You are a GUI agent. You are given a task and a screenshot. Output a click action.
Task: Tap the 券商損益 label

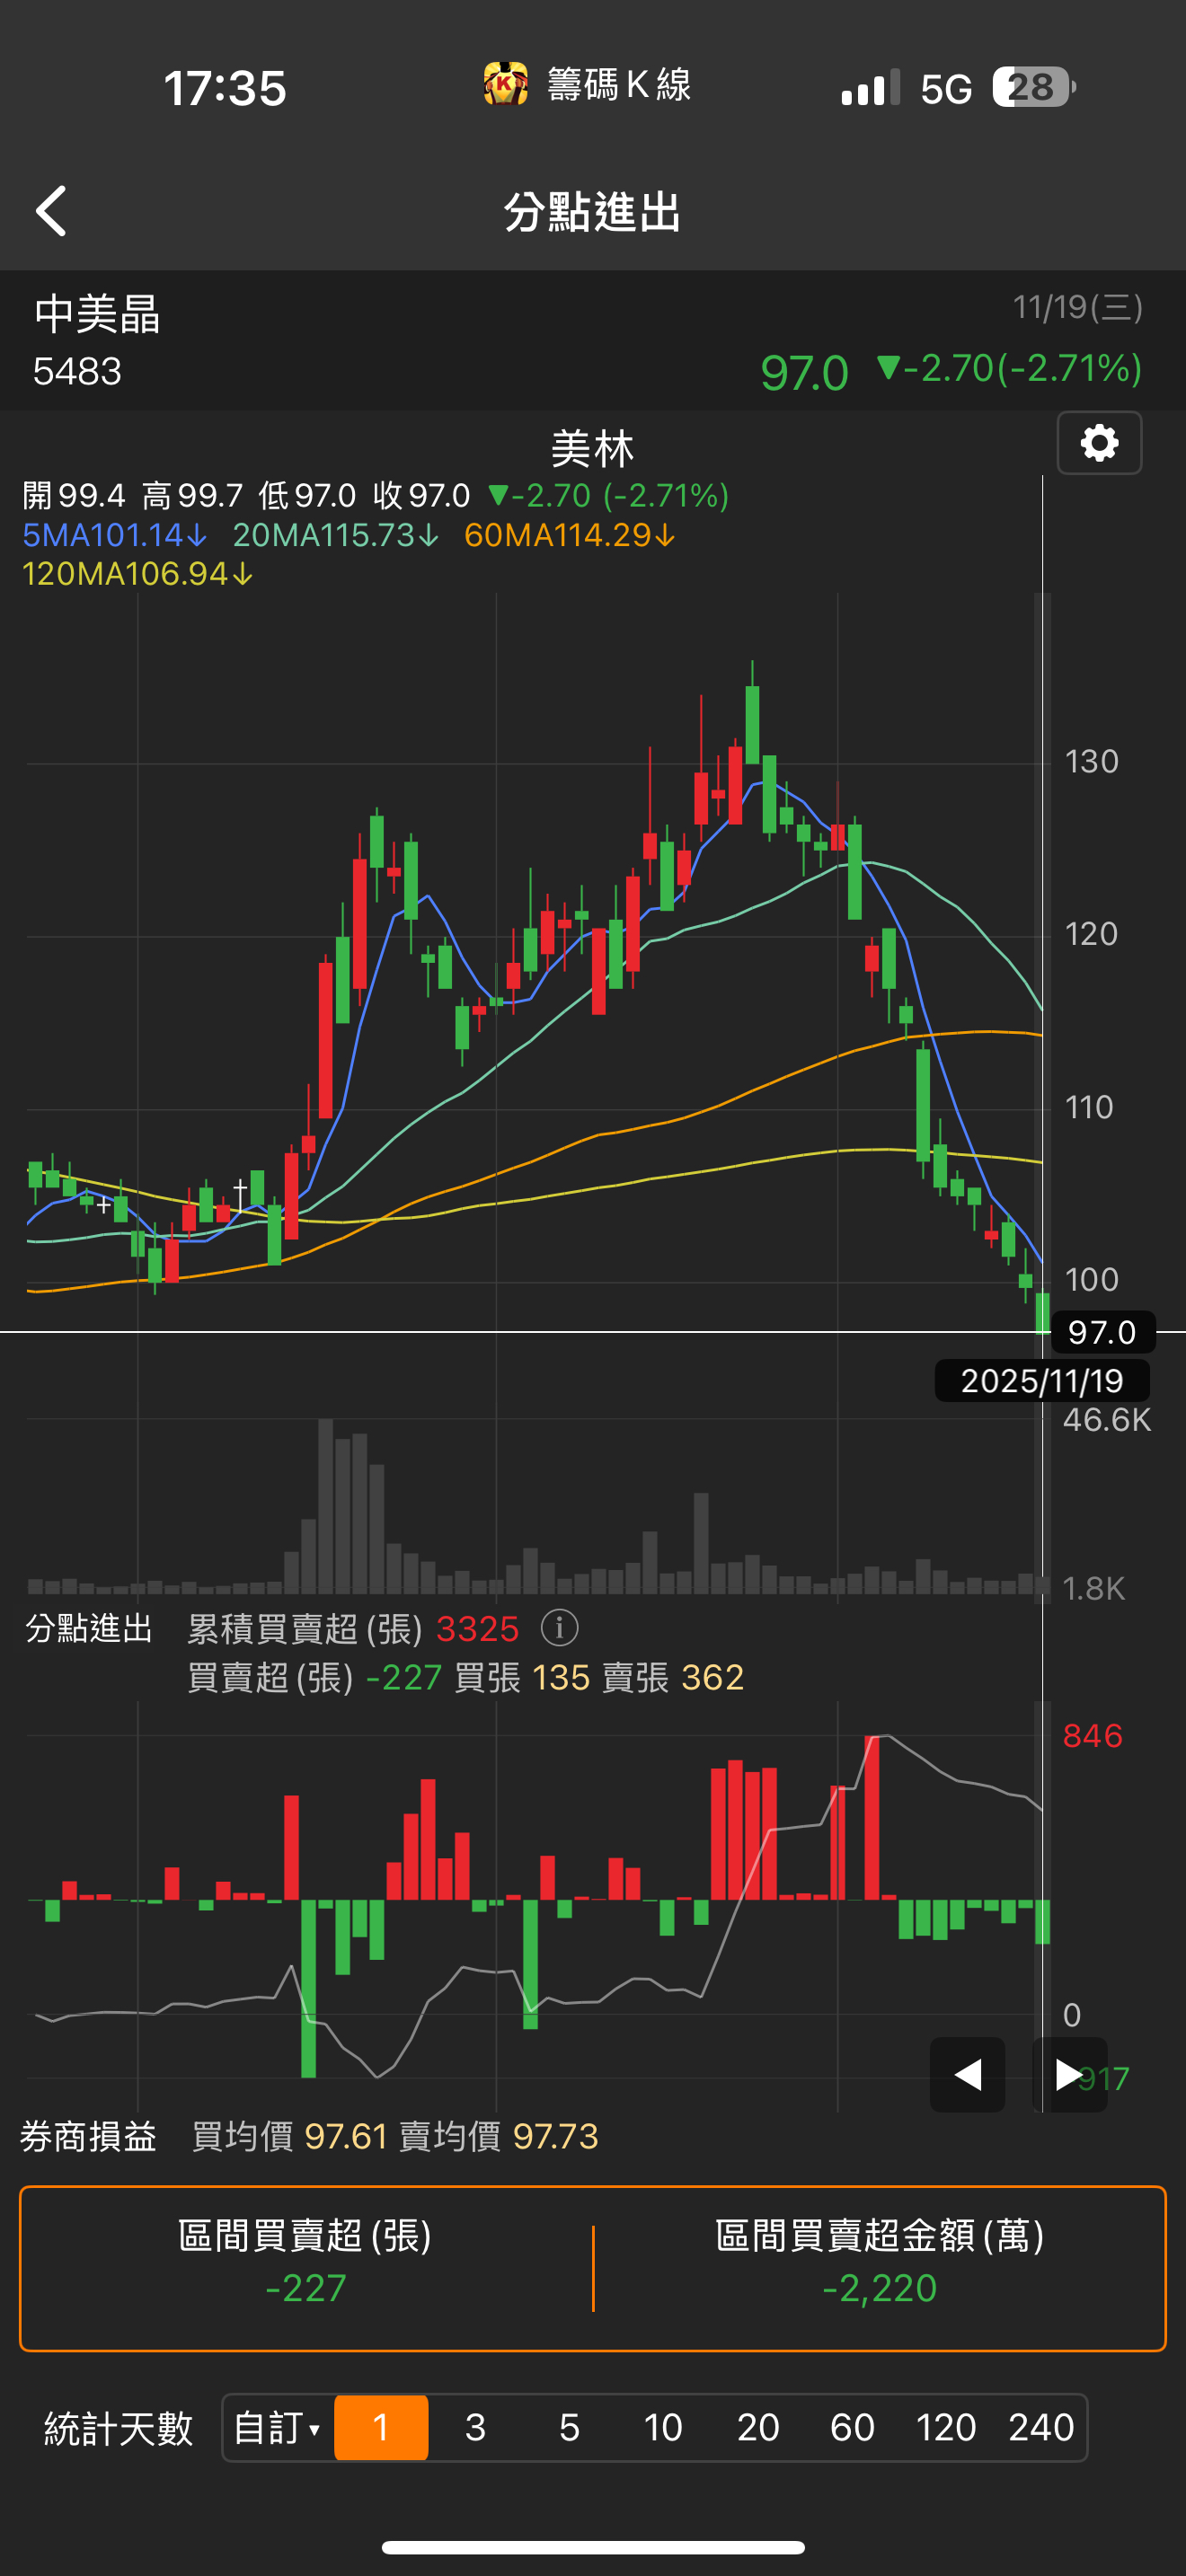(x=89, y=2136)
